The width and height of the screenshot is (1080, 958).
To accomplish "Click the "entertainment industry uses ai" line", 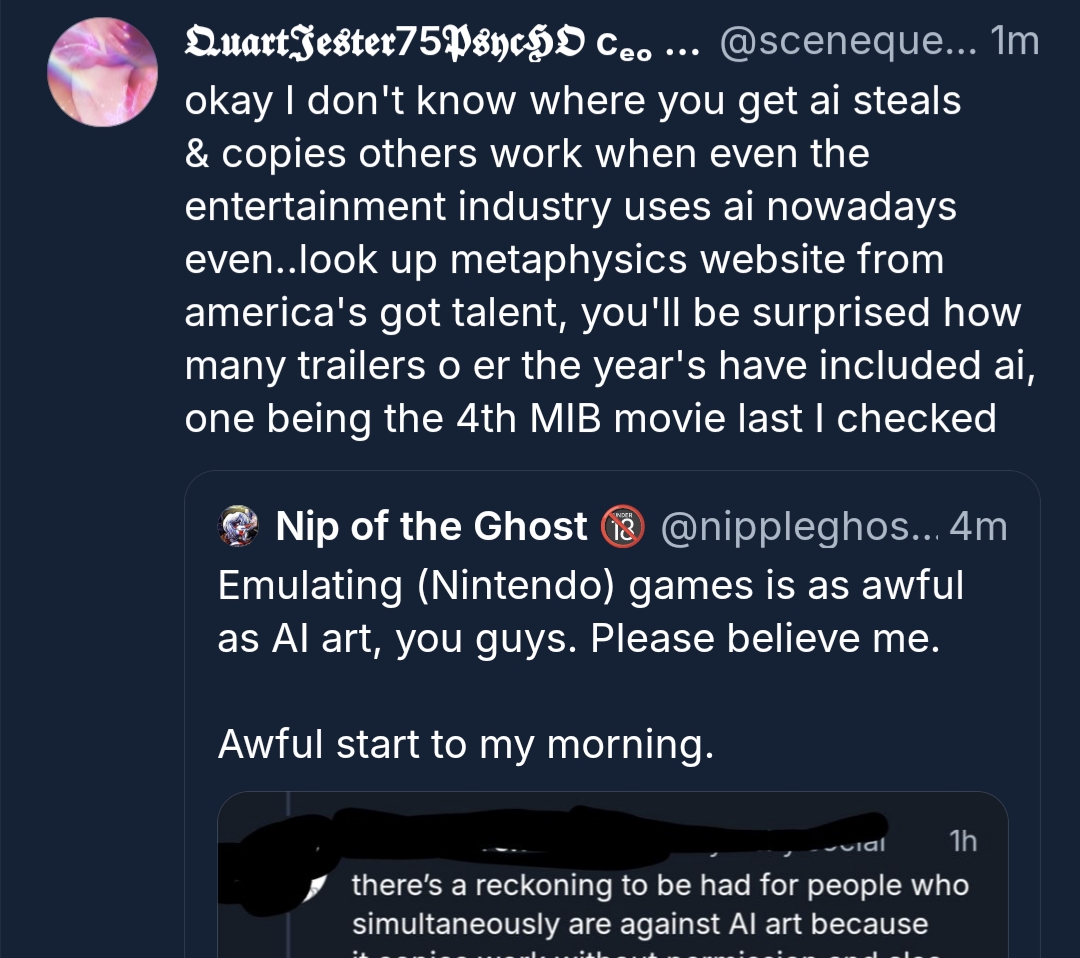I will [x=570, y=206].
